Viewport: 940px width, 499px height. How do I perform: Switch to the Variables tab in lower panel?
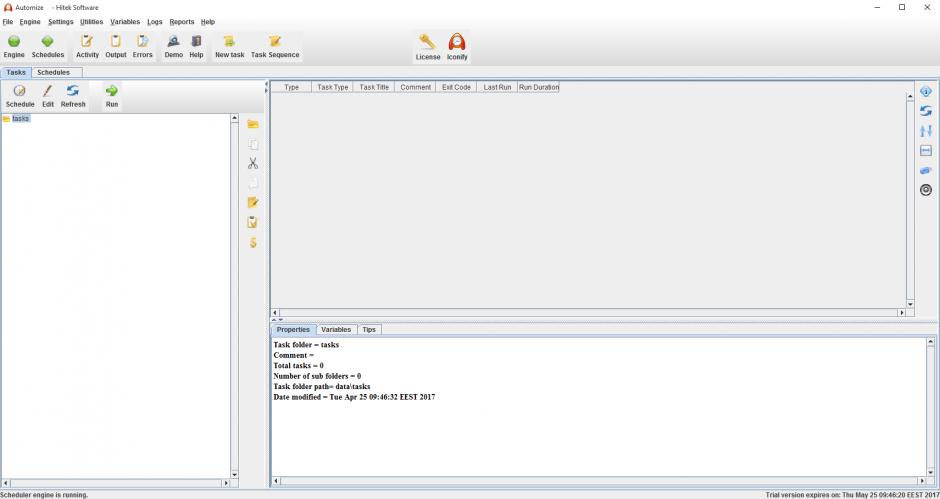pos(336,329)
